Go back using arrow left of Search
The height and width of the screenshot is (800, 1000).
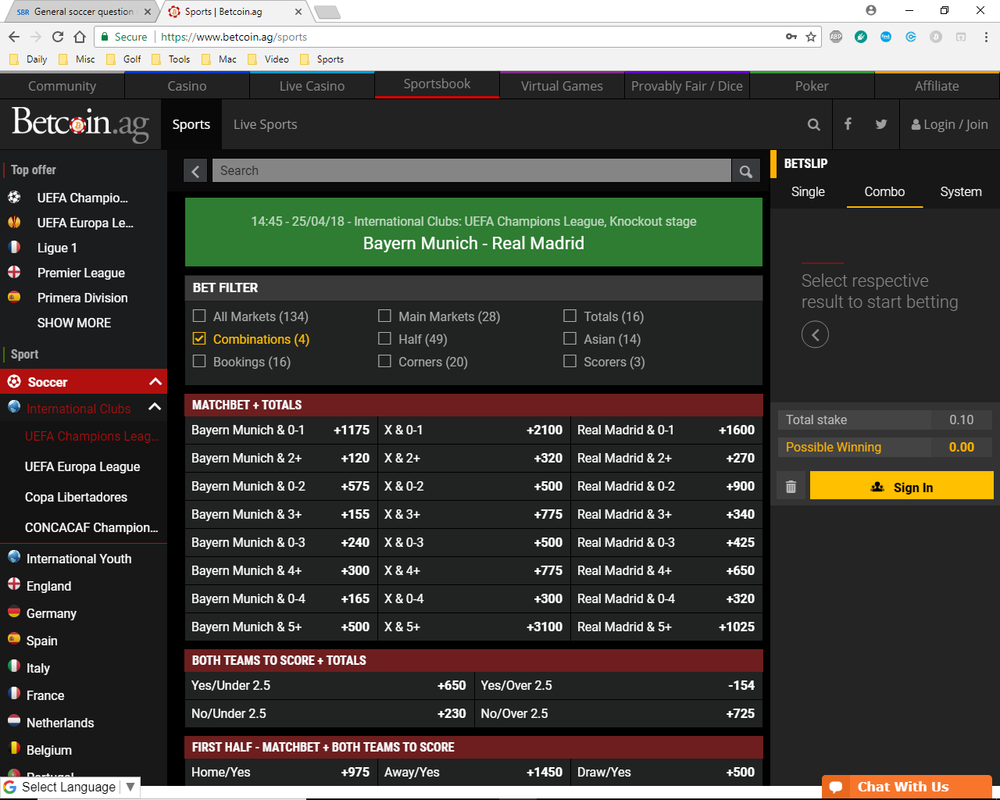point(196,171)
